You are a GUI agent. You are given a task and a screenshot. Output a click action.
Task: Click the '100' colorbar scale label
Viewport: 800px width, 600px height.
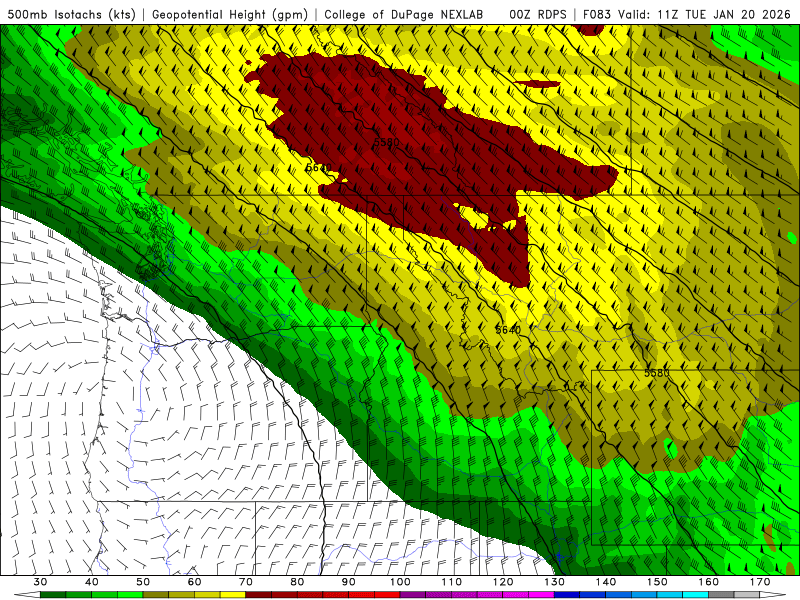point(401,582)
